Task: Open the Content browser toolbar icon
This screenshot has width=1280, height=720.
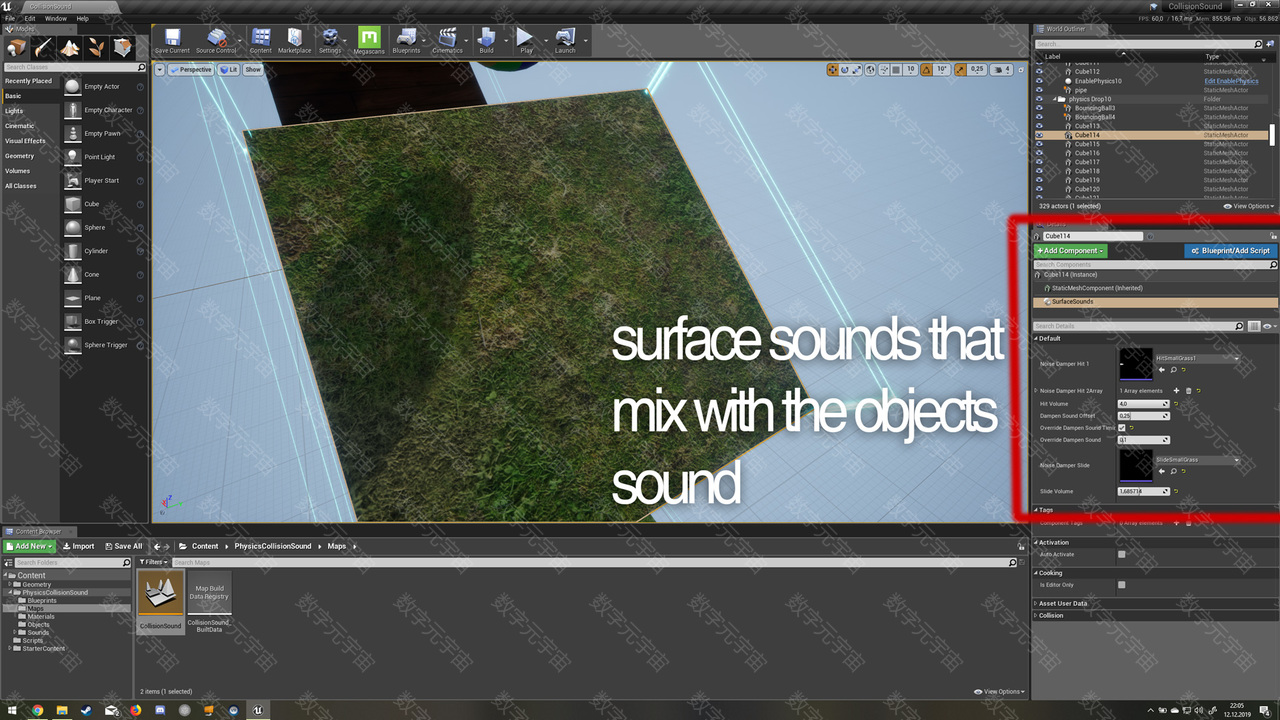Action: [261, 41]
